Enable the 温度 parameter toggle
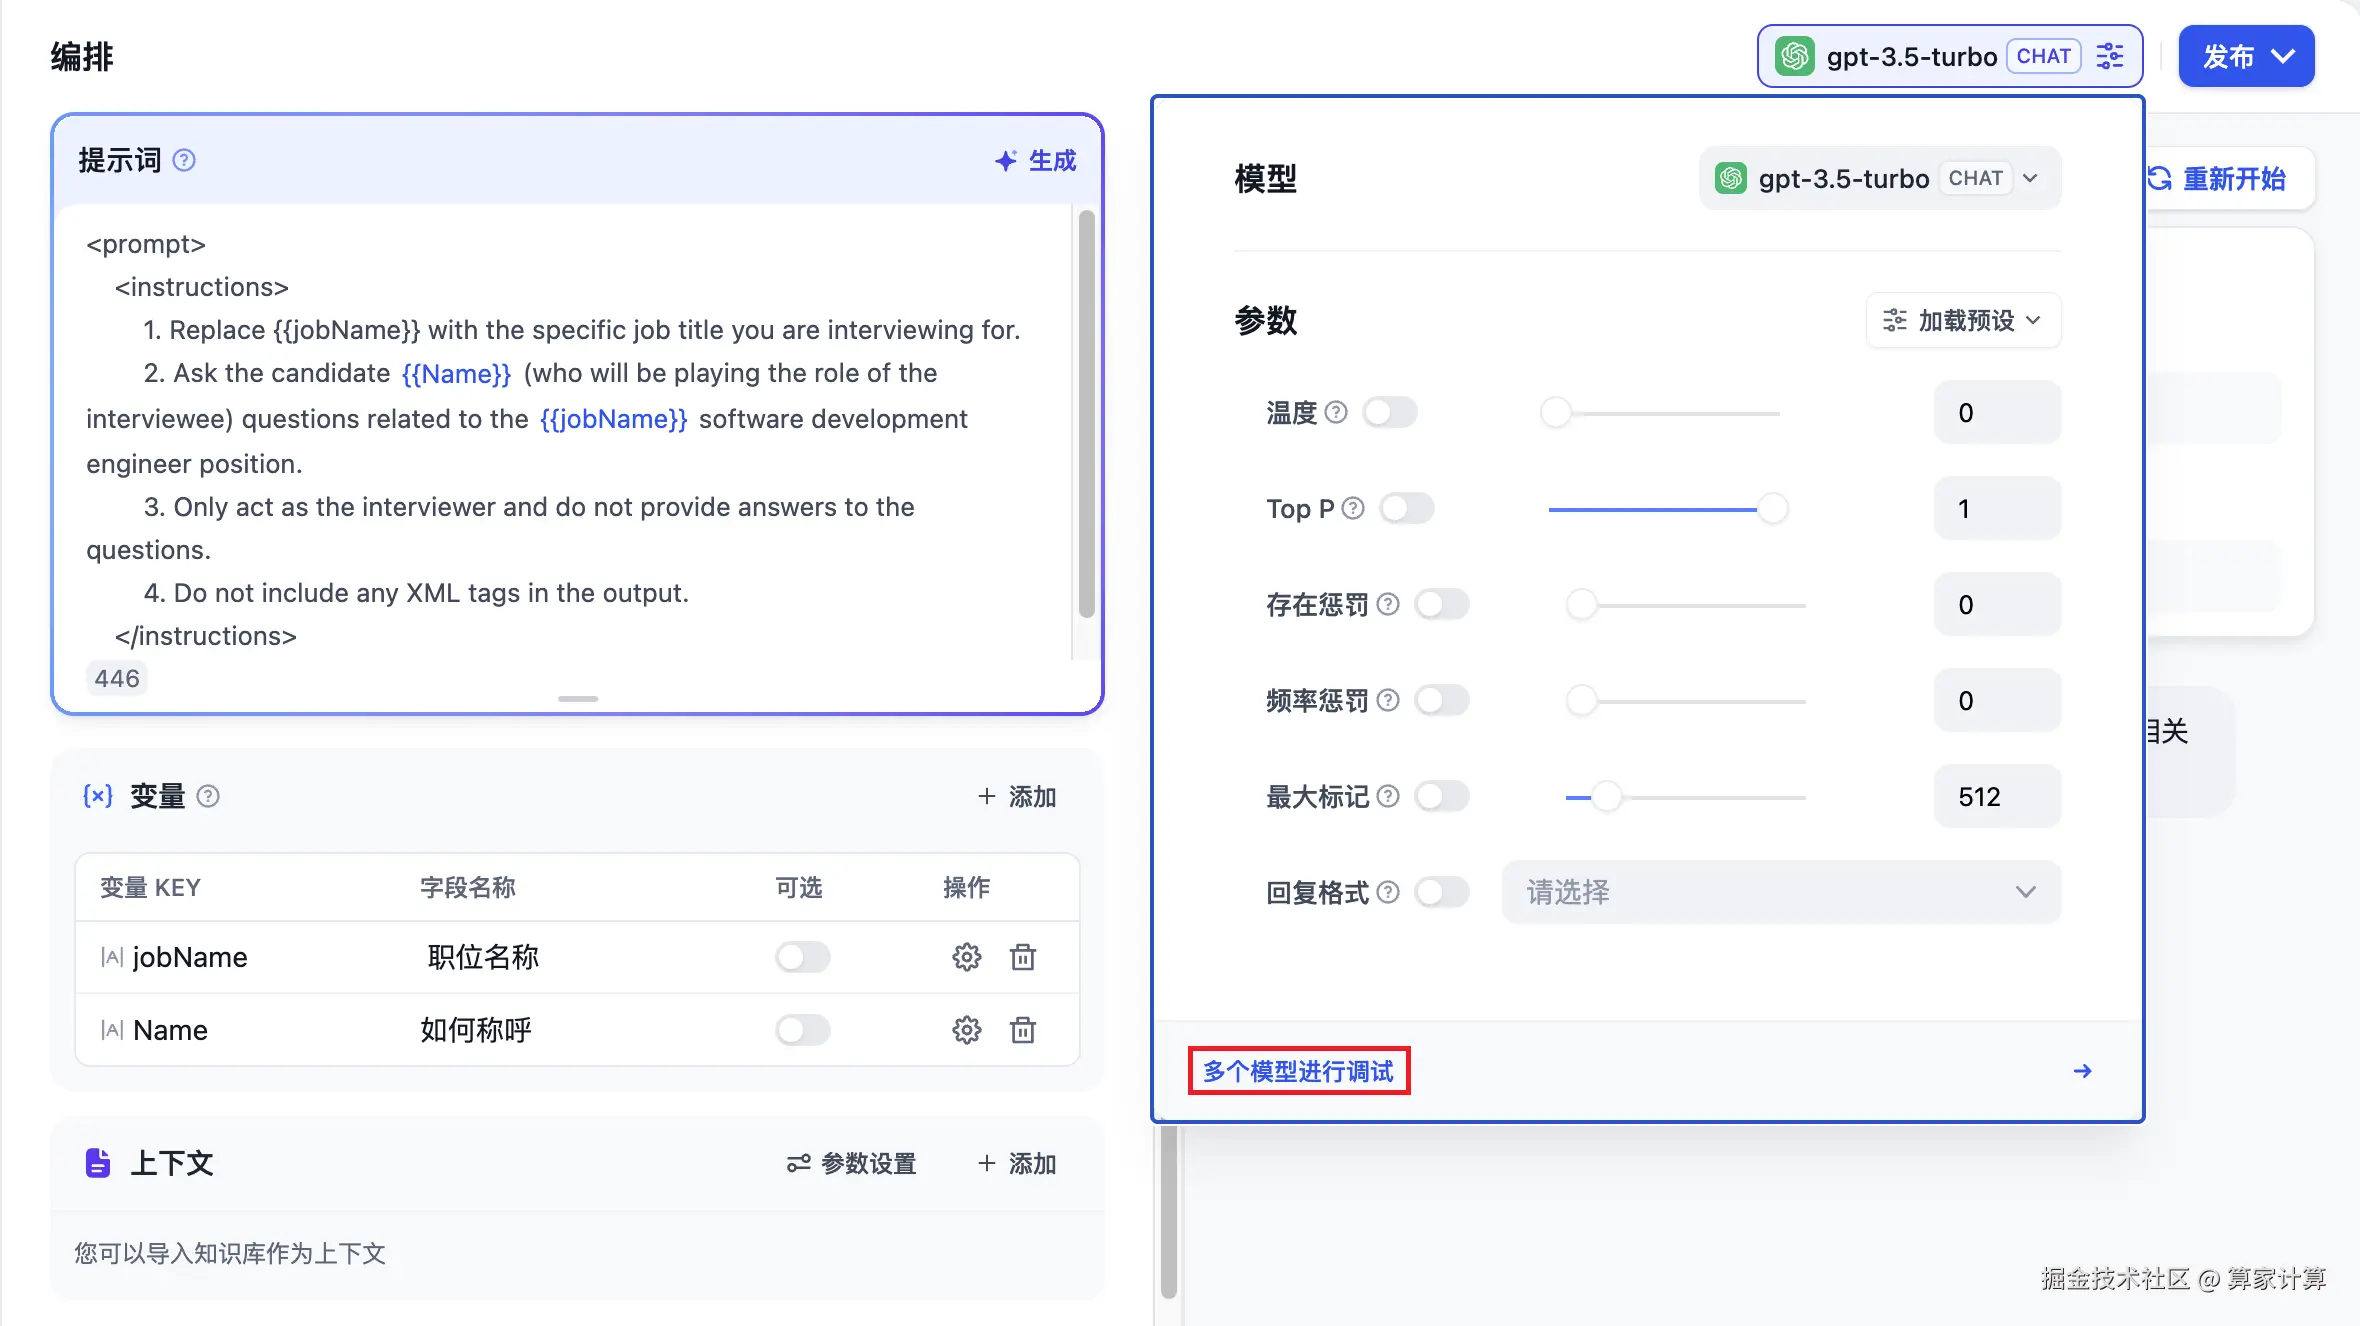This screenshot has width=2360, height=1326. (x=1390, y=412)
